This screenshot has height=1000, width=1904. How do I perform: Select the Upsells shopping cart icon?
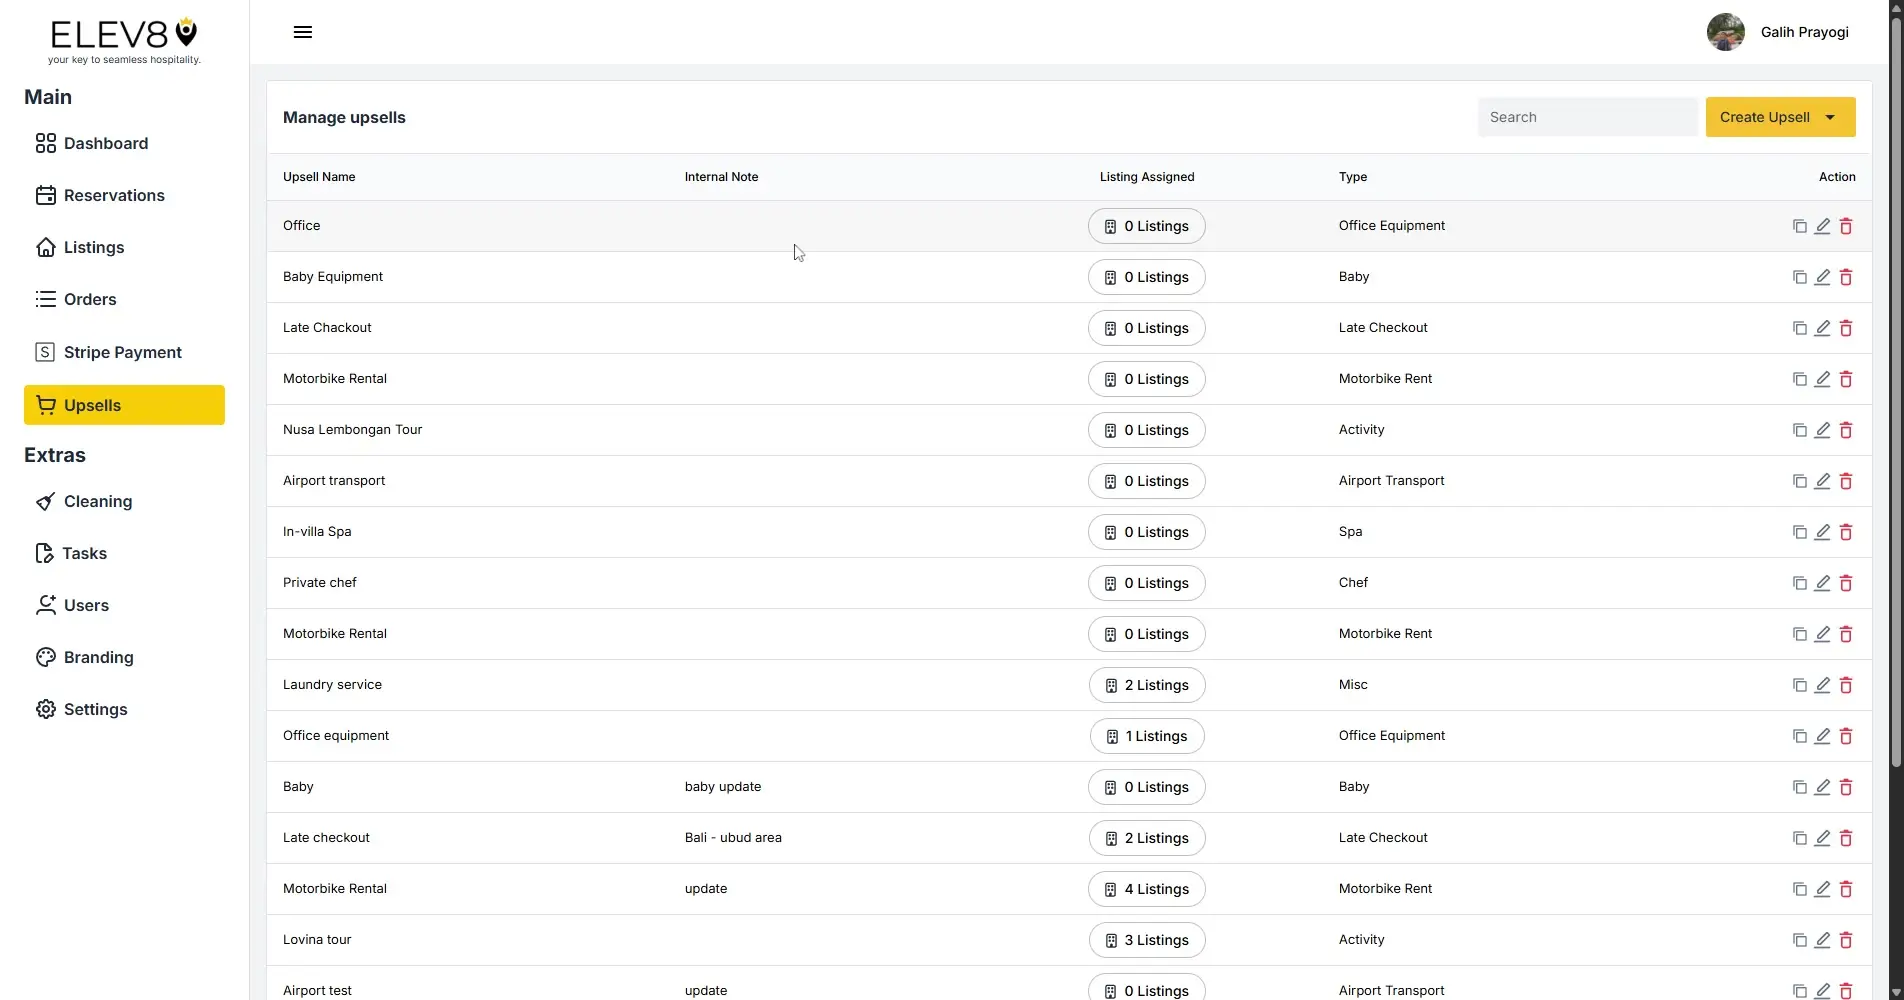[46, 405]
